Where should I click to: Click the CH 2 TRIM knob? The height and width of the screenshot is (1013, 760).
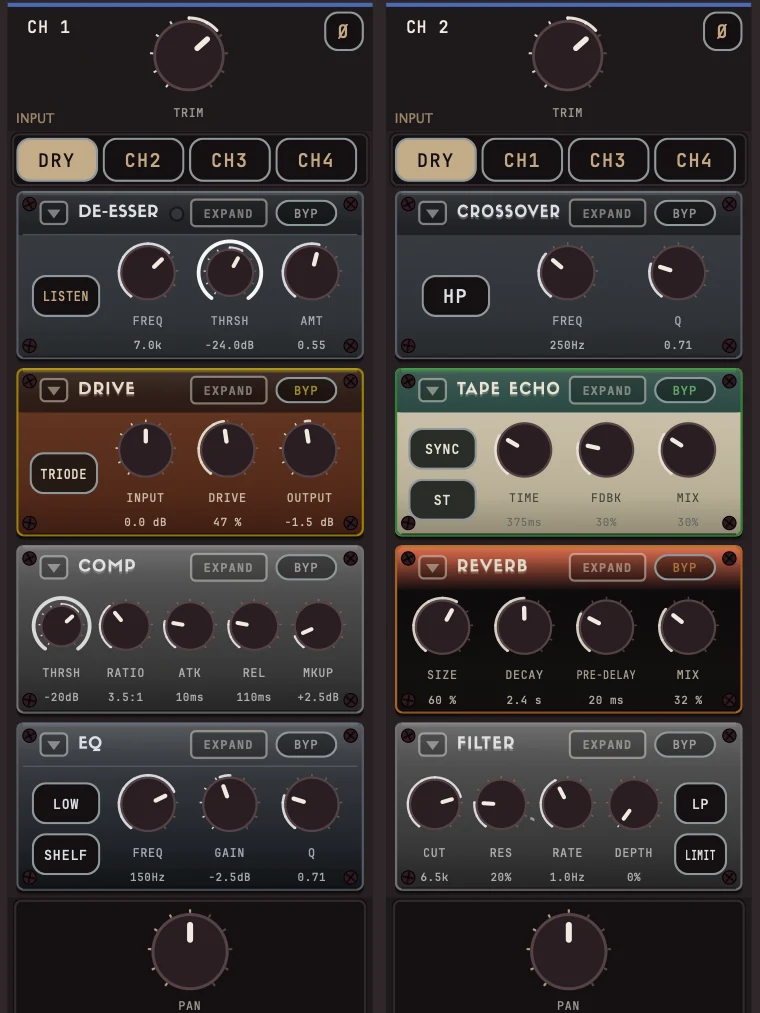point(567,54)
